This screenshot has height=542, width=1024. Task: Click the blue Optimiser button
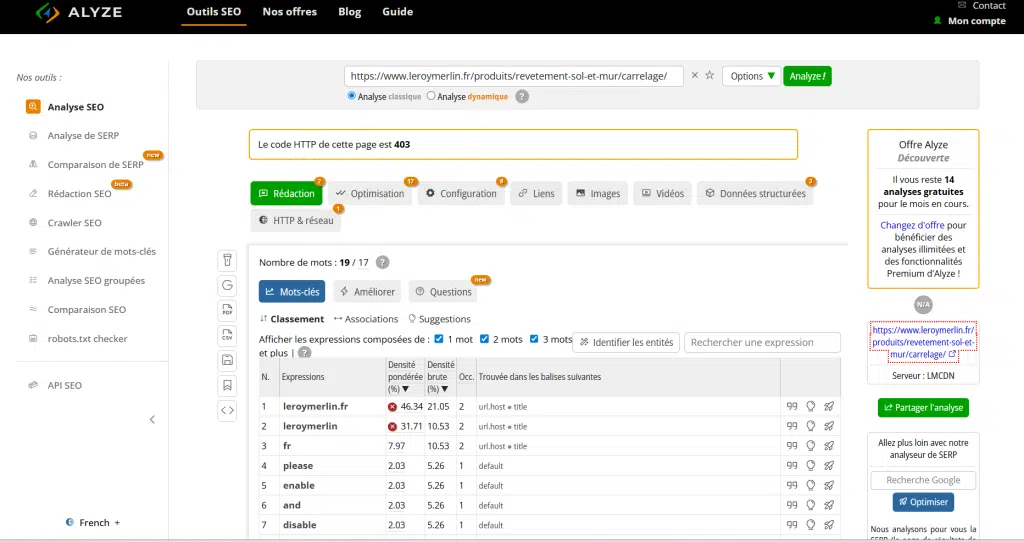(x=923, y=502)
